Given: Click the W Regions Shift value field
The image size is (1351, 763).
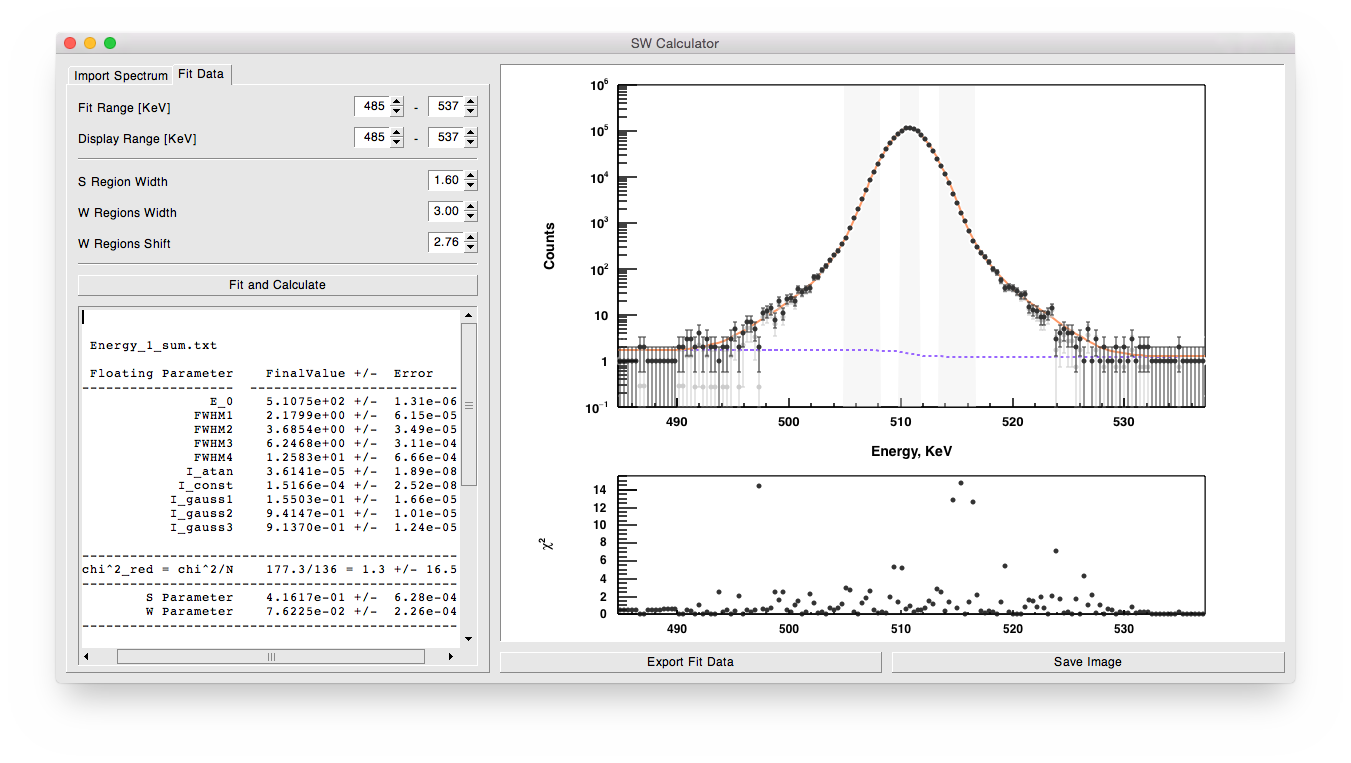Looking at the screenshot, I should pos(445,243).
